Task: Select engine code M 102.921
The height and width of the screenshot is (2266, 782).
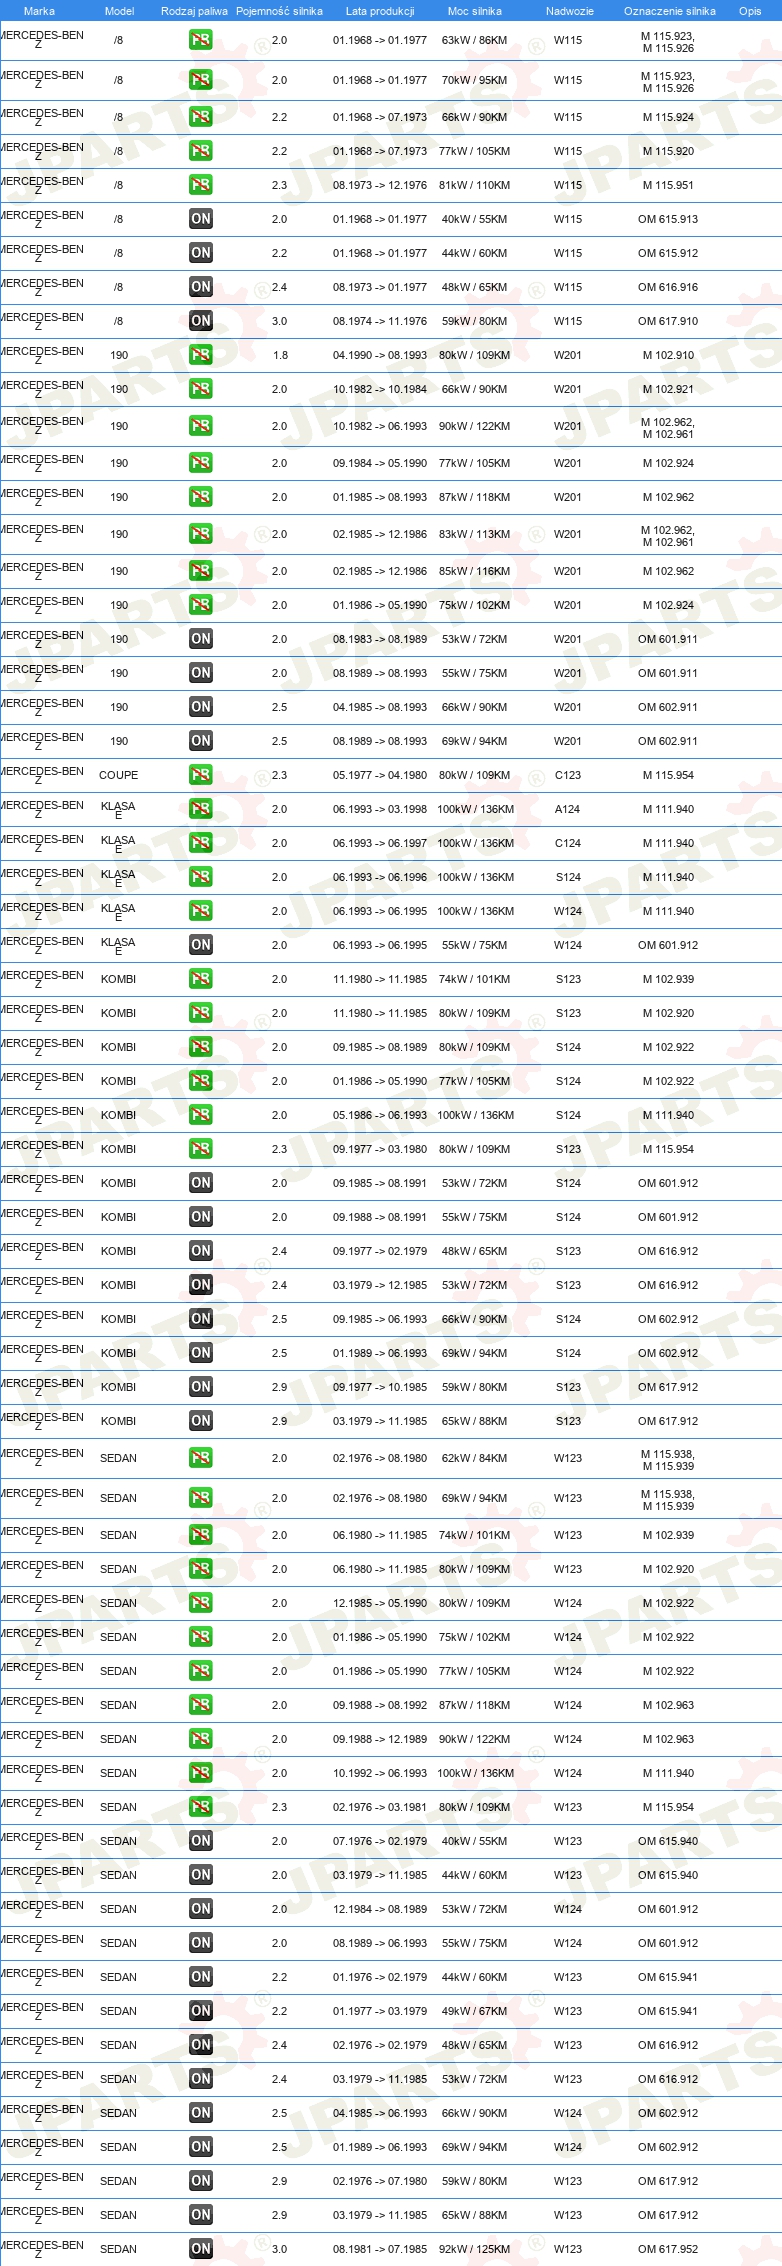Action: pos(668,389)
